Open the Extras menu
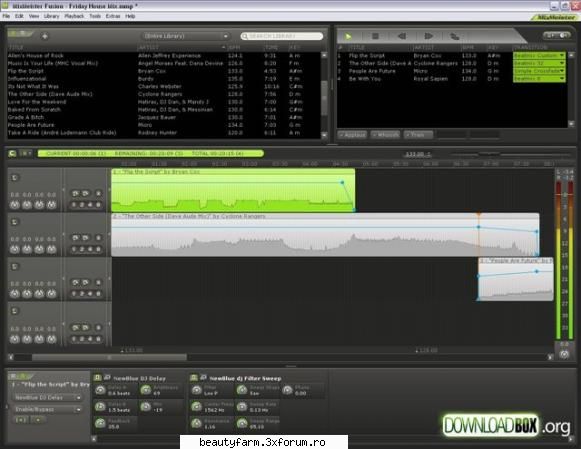 [x=113, y=16]
